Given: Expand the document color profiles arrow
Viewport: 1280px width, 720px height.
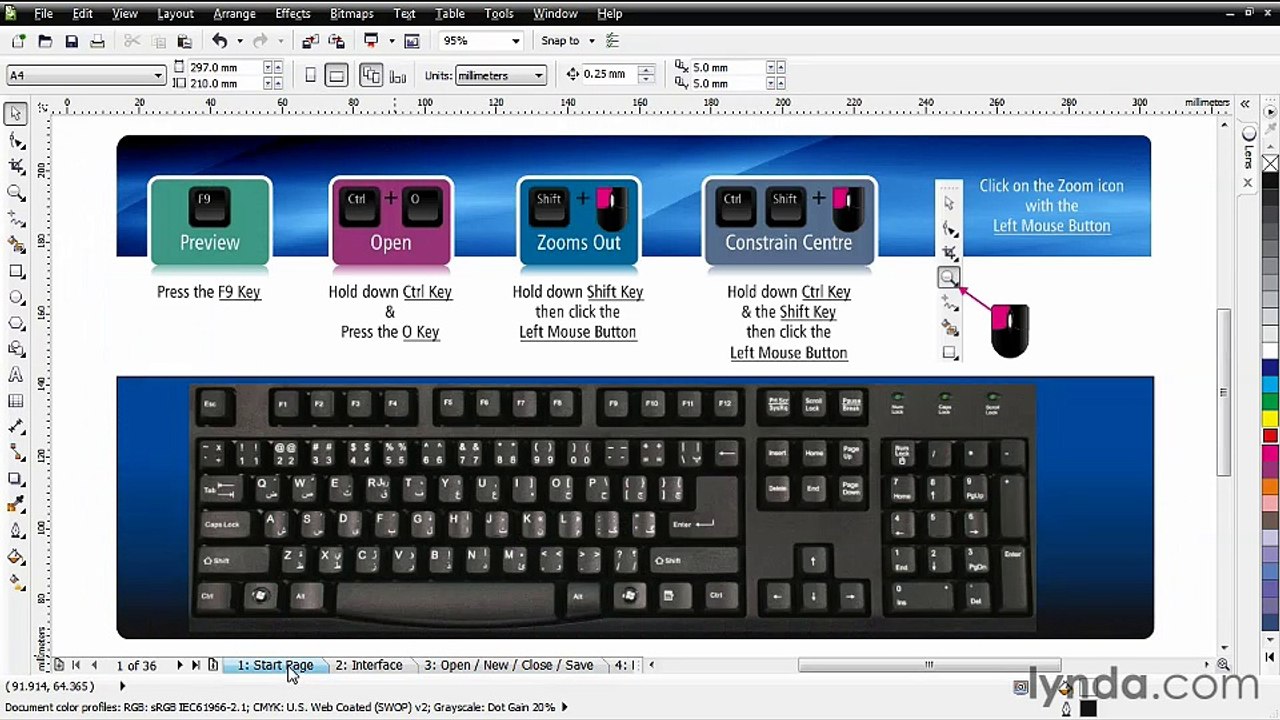Looking at the screenshot, I should [564, 707].
